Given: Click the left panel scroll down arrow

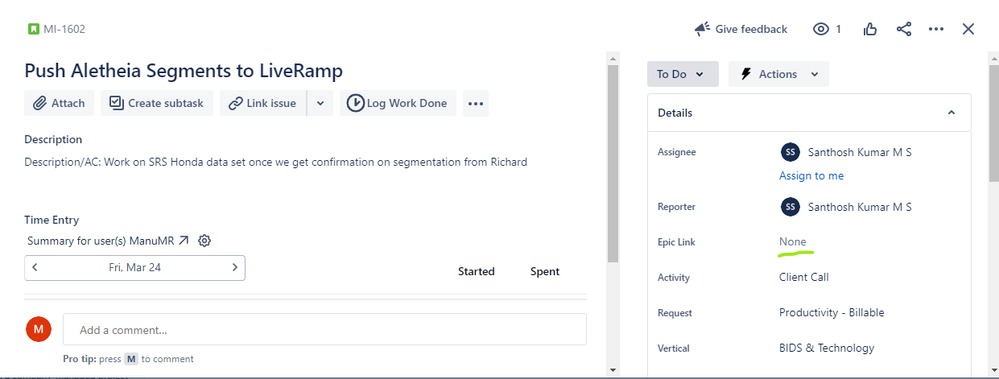Looking at the screenshot, I should 612,369.
